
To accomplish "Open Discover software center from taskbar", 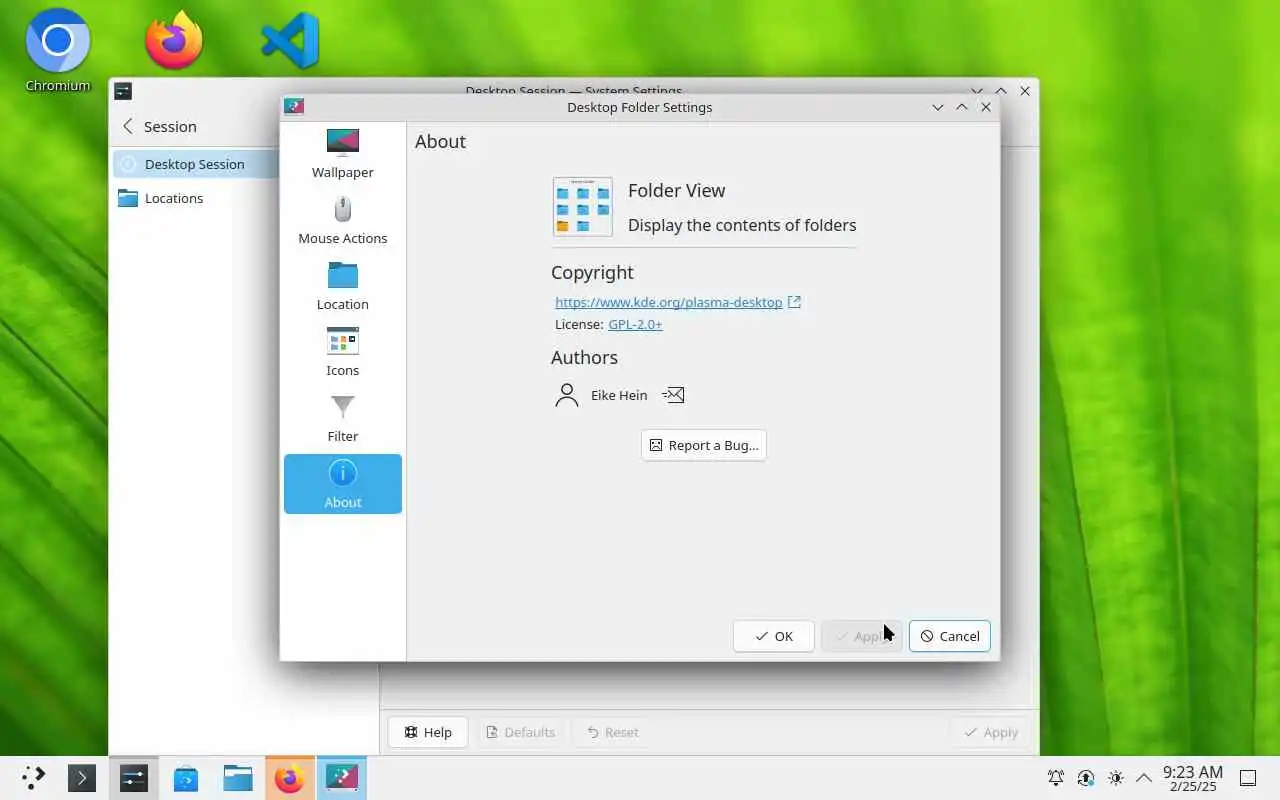I will [x=186, y=778].
